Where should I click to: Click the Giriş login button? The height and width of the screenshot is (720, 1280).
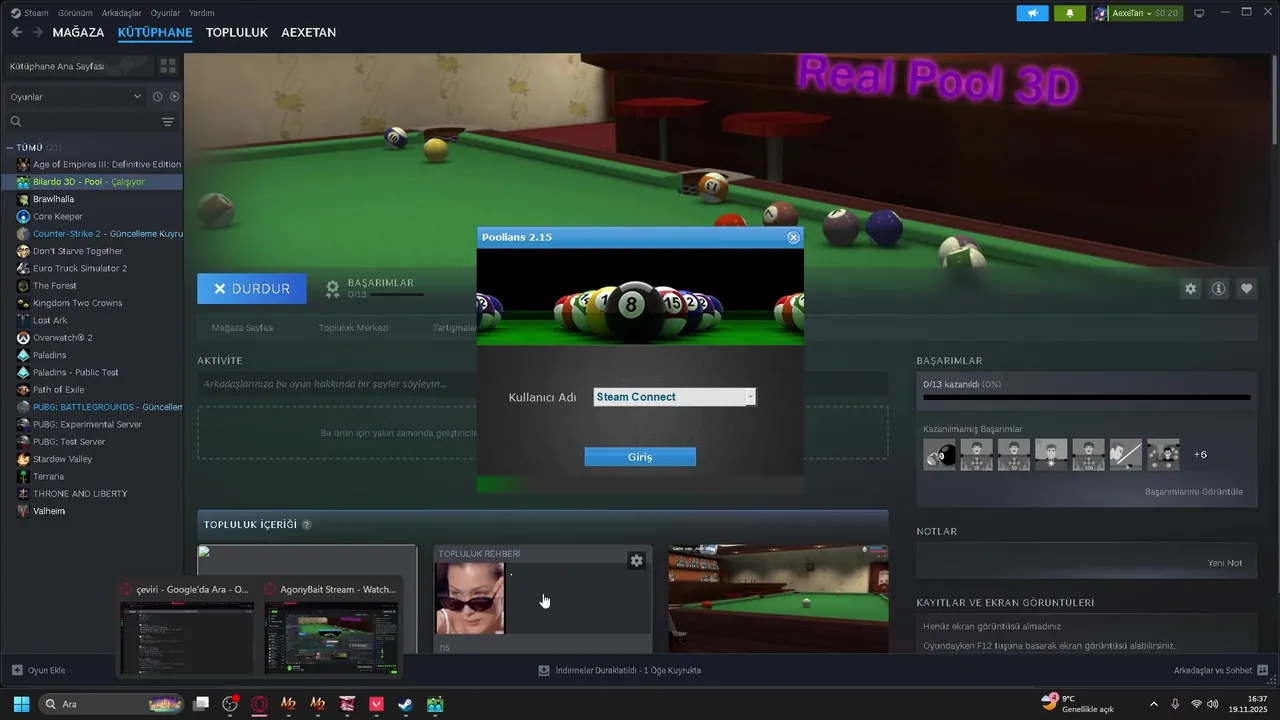tap(640, 457)
